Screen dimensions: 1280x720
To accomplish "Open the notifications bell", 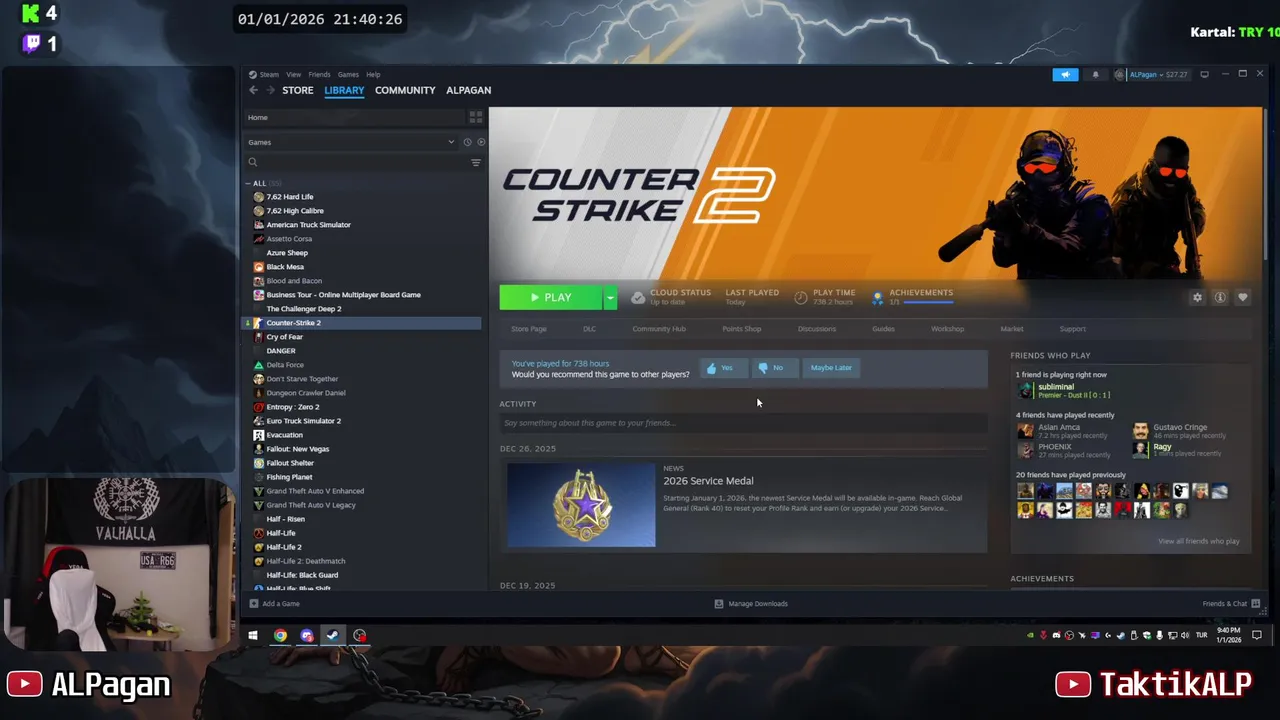I will pyautogui.click(x=1095, y=74).
